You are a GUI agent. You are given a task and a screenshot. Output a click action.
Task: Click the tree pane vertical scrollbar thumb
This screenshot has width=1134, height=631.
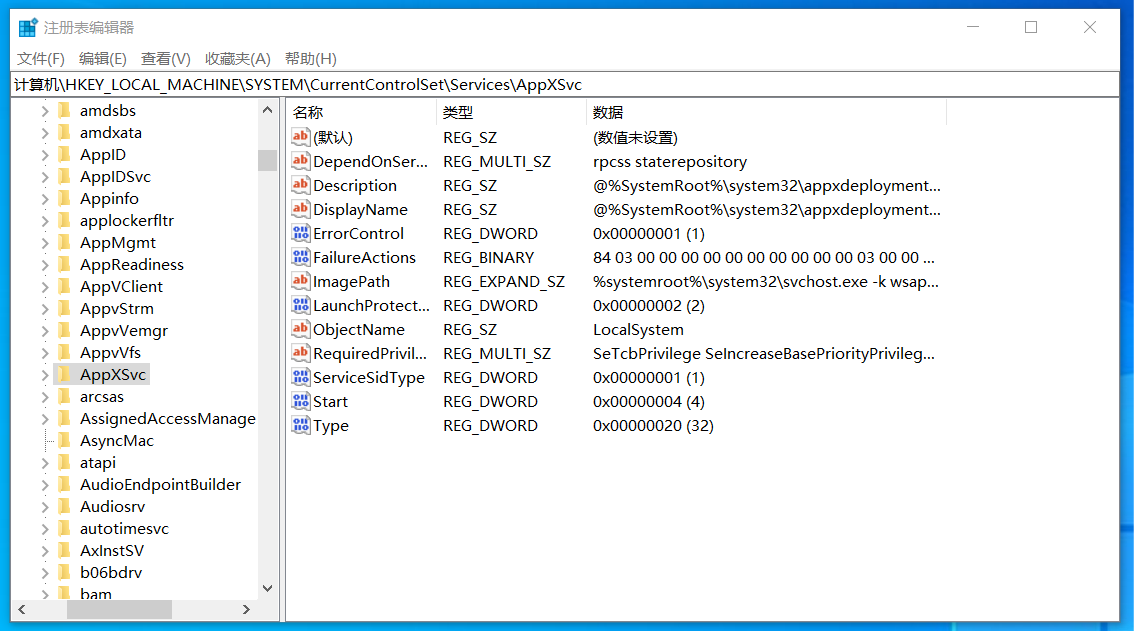pos(268,160)
